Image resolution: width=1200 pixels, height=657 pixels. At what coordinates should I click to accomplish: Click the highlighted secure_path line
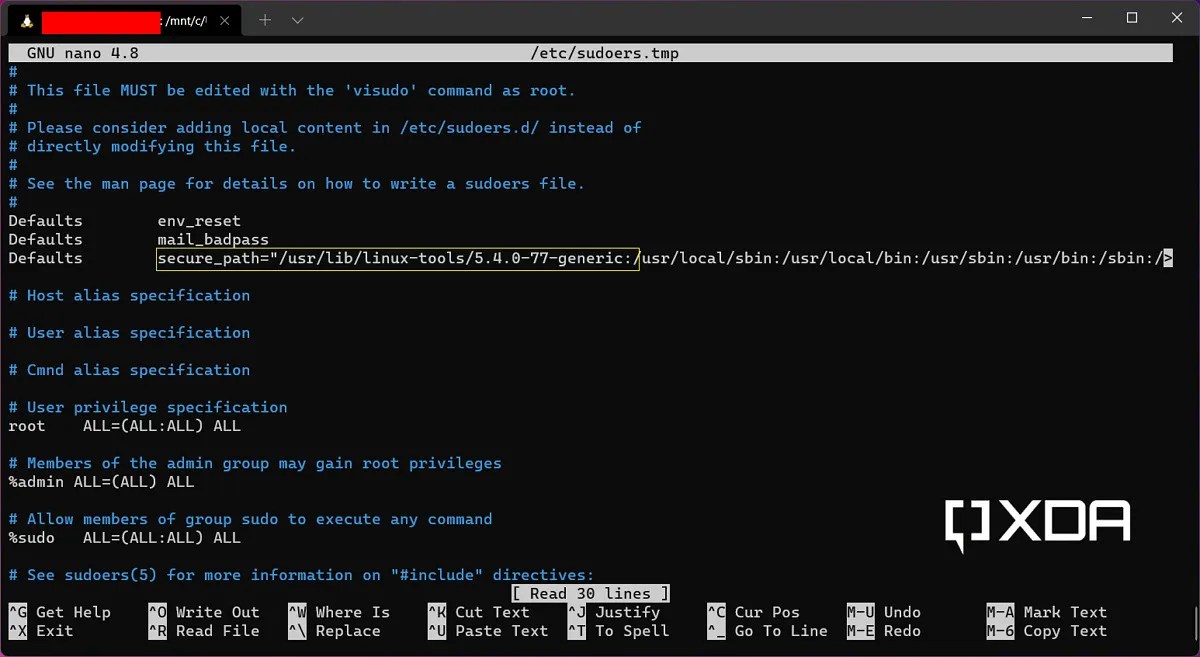click(396, 258)
